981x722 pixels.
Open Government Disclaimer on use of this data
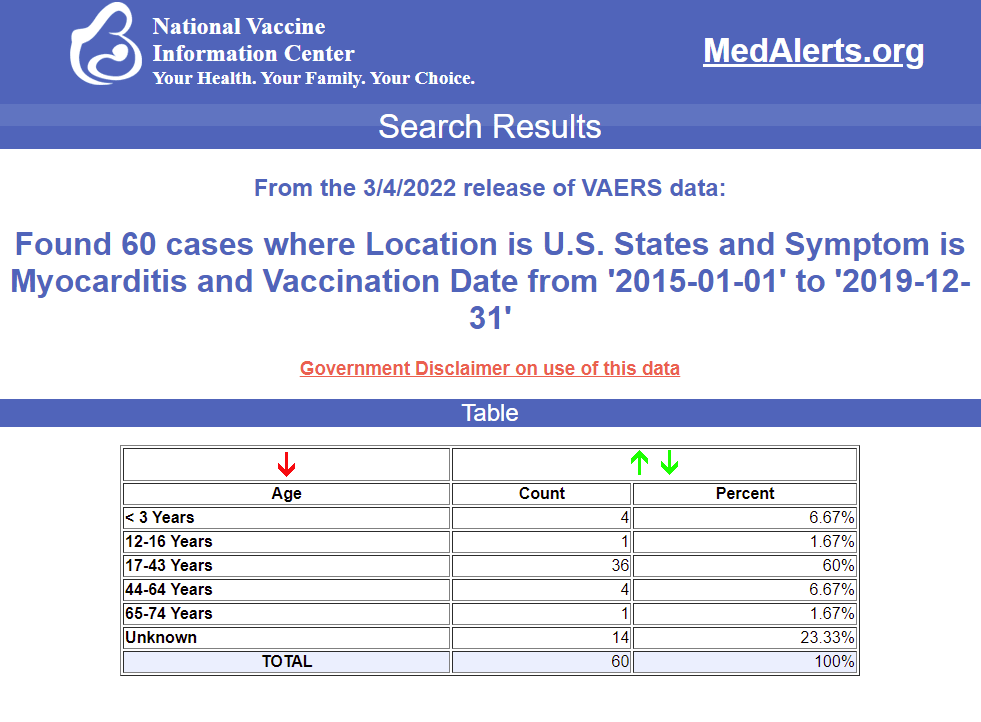[x=490, y=368]
